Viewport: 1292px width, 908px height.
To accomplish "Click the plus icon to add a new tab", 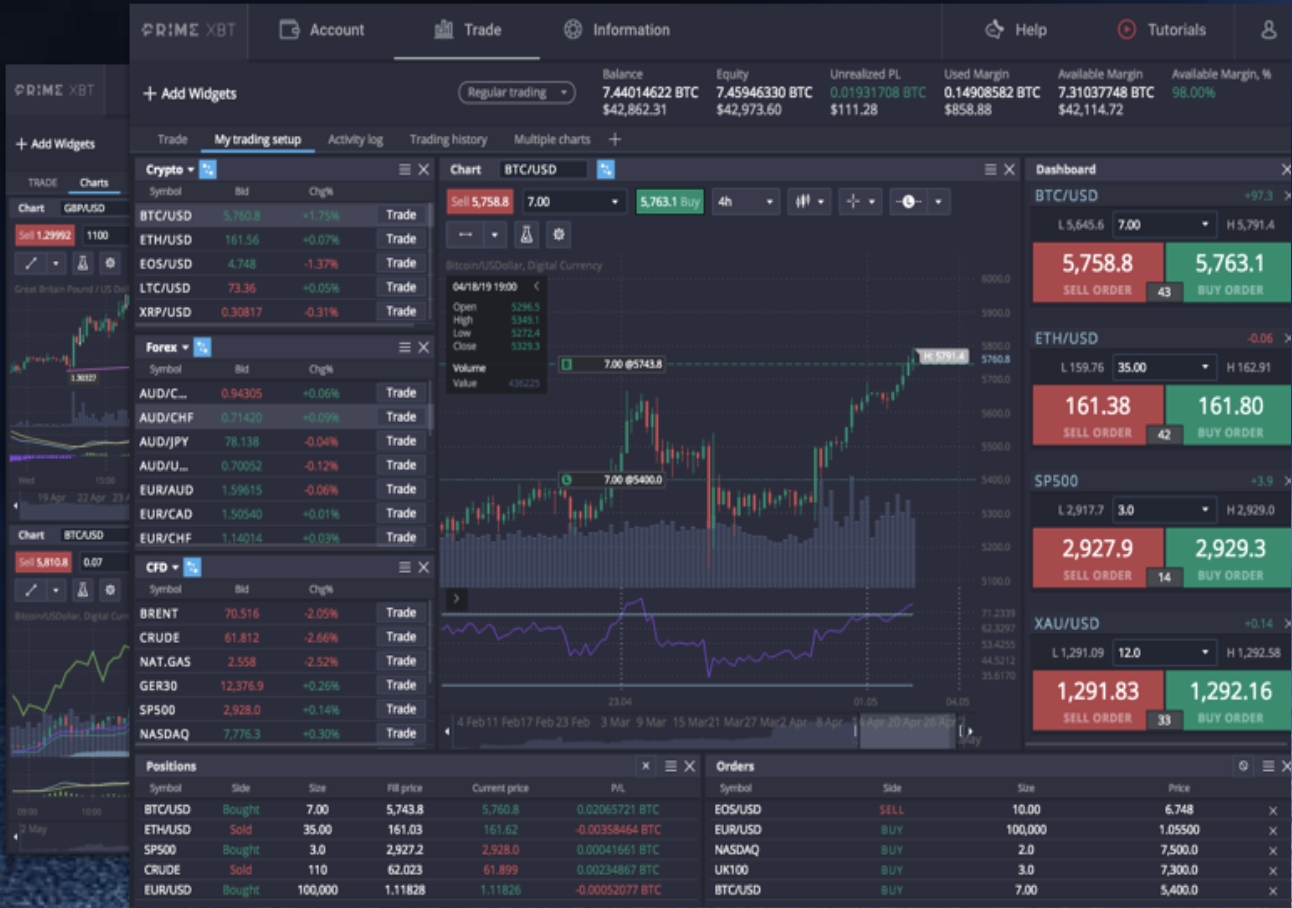I will pos(615,139).
